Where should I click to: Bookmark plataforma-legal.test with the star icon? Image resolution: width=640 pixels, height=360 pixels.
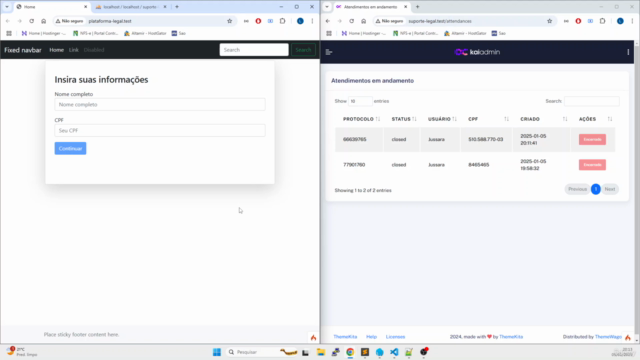click(229, 21)
